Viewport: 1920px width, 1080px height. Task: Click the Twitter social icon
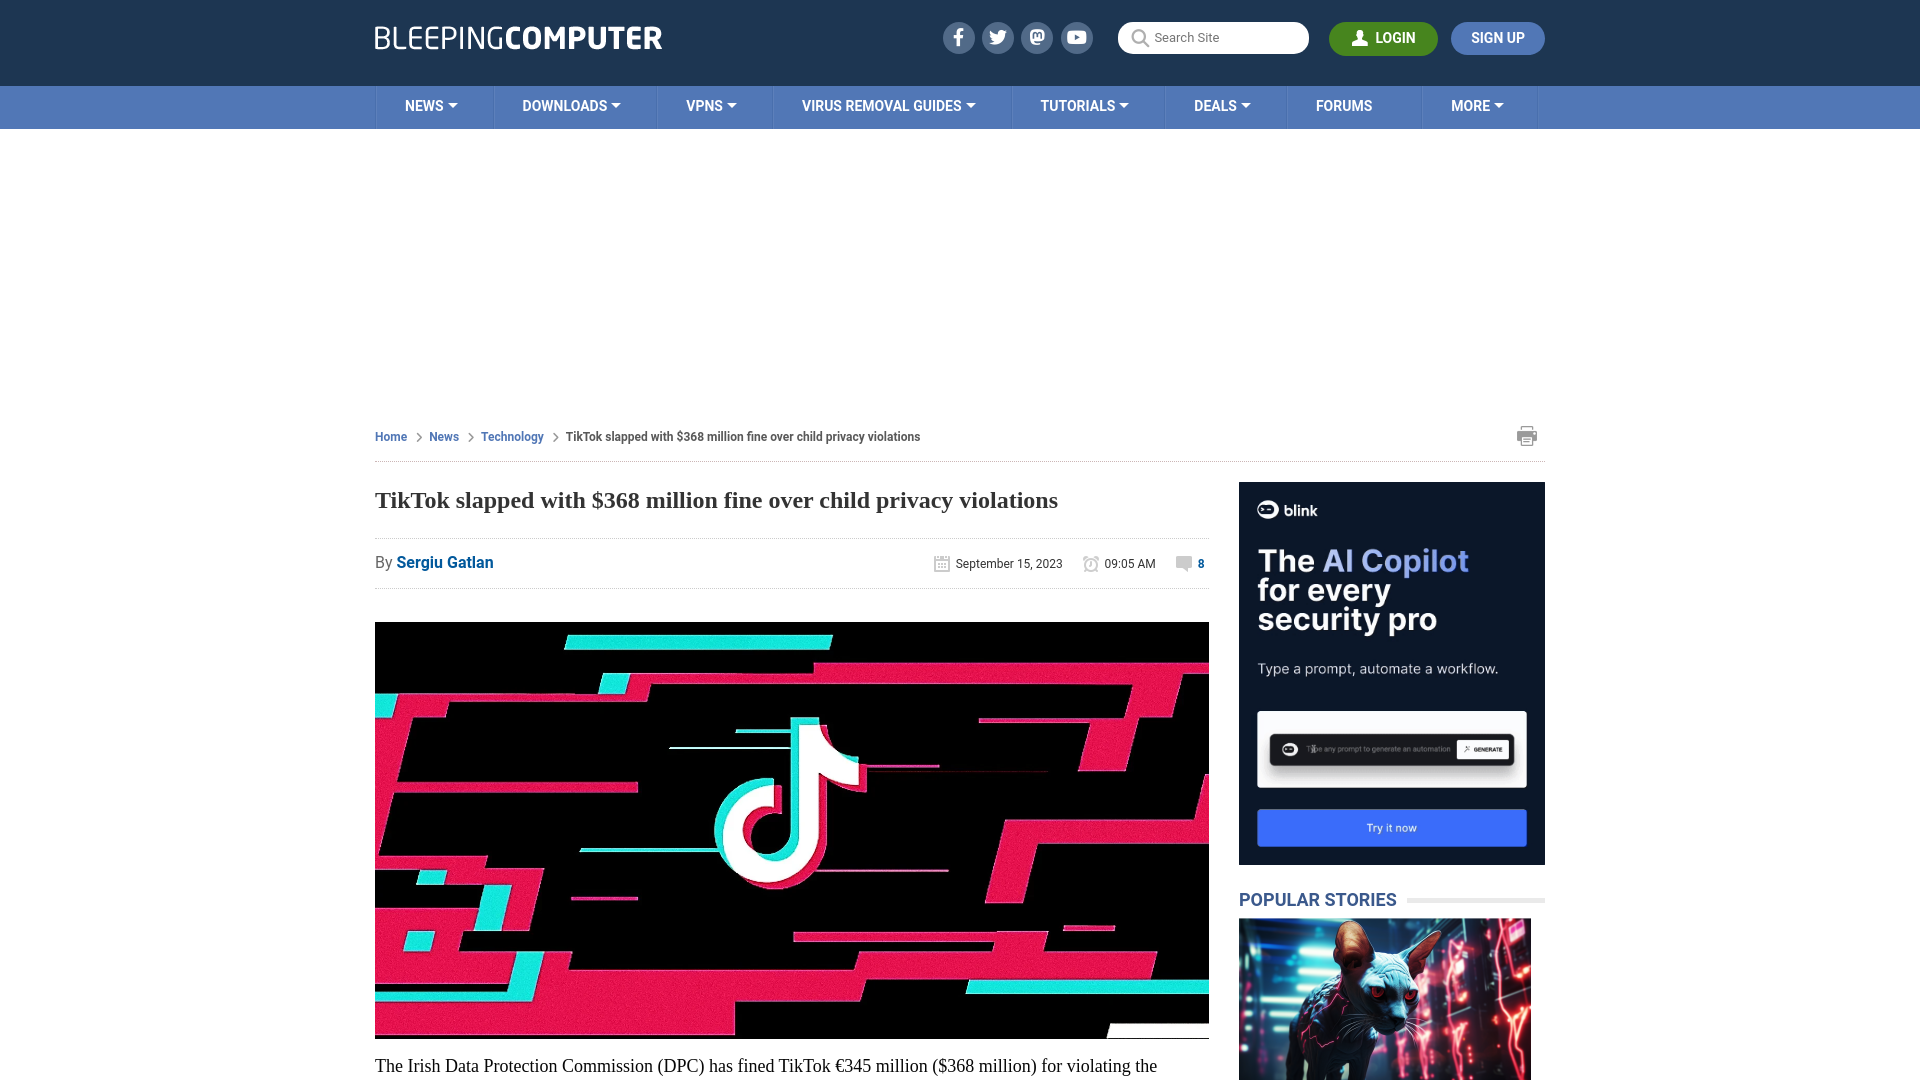997,37
